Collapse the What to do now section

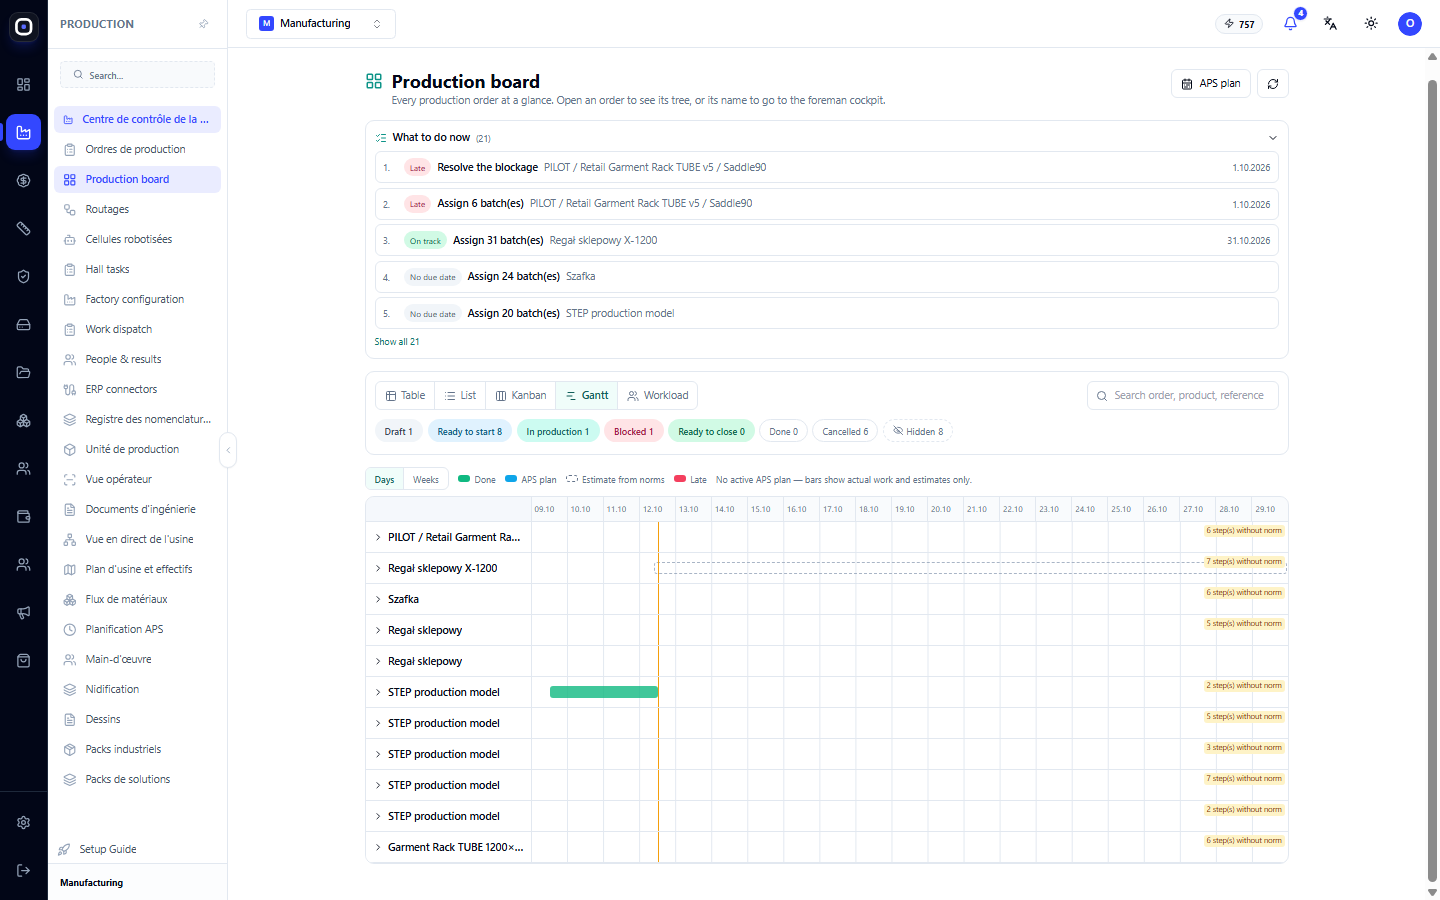(x=1273, y=138)
